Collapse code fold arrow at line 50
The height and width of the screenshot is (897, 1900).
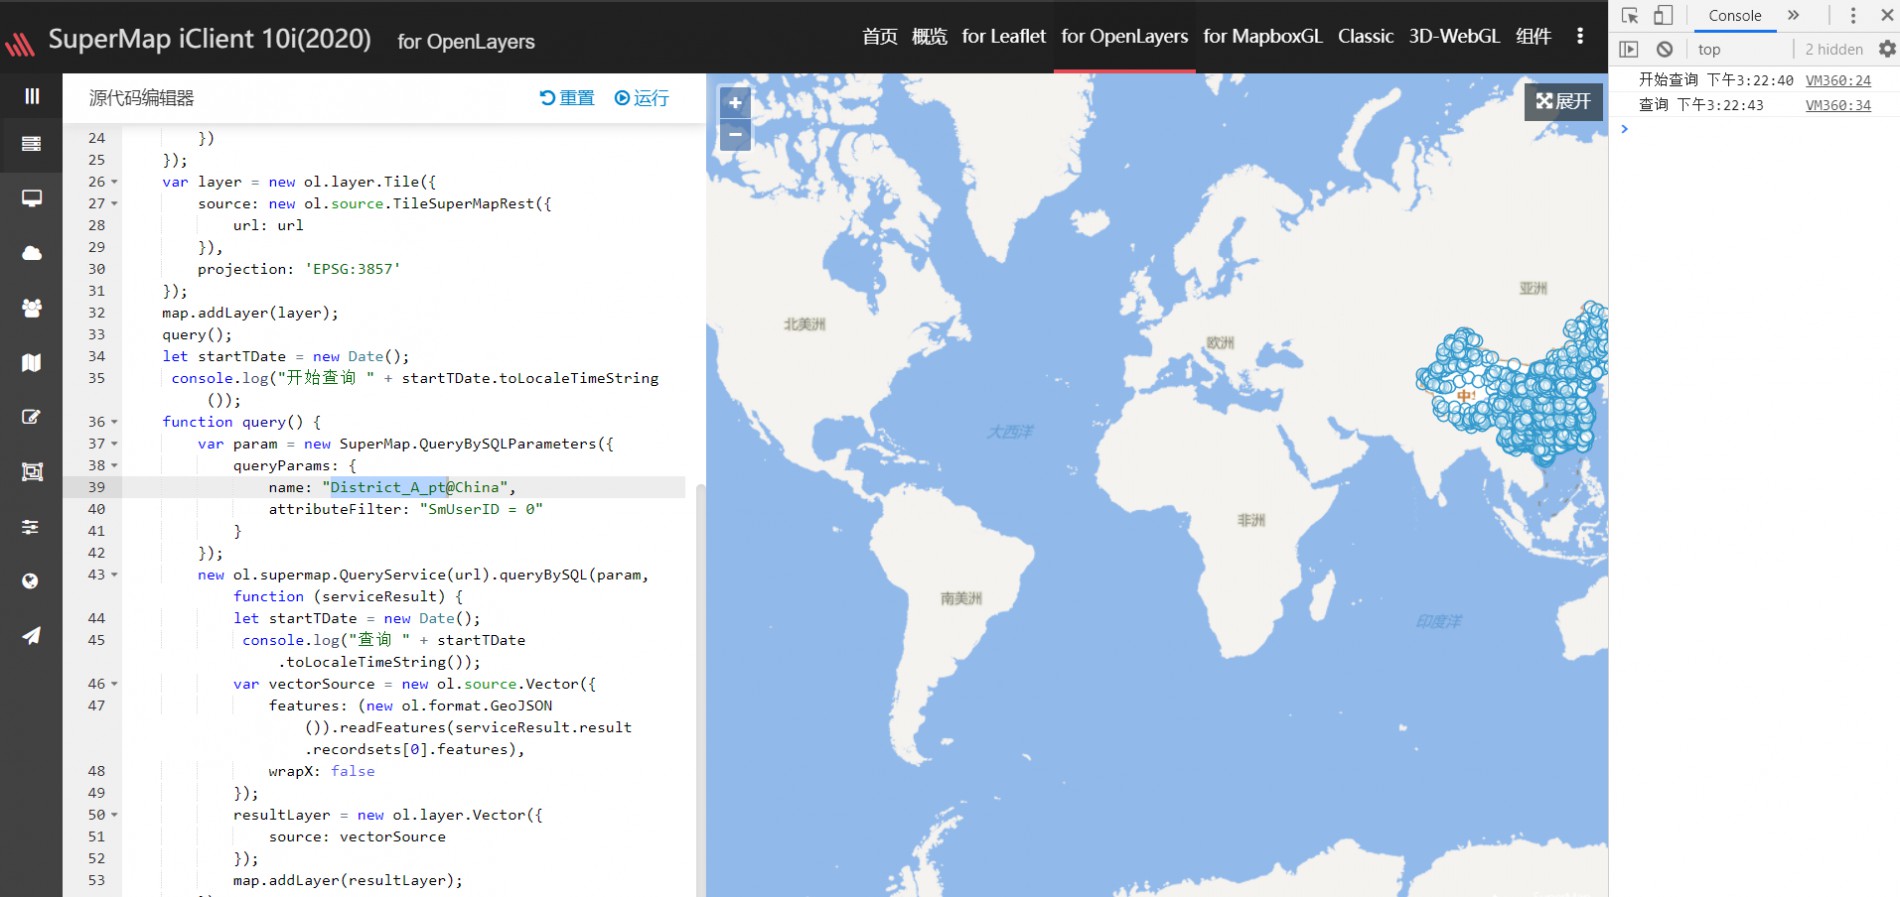[x=114, y=815]
